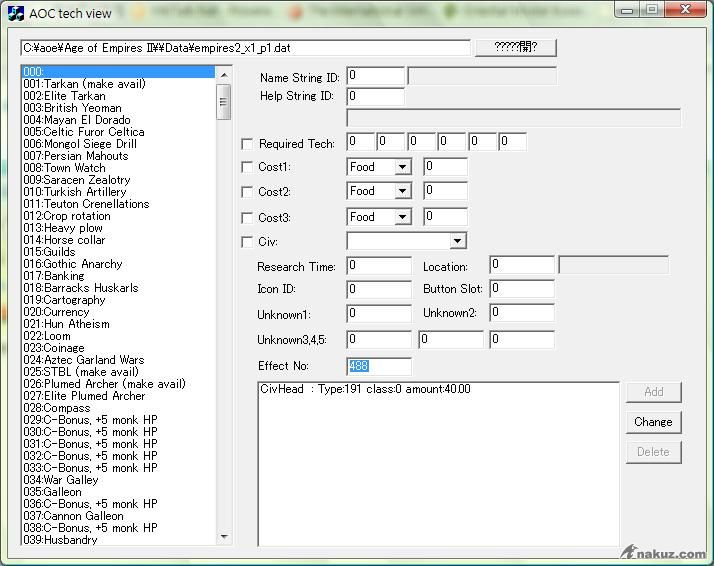This screenshot has height=566, width=714.
Task: Open the Cost2 resource dropdown
Action: coord(402,191)
